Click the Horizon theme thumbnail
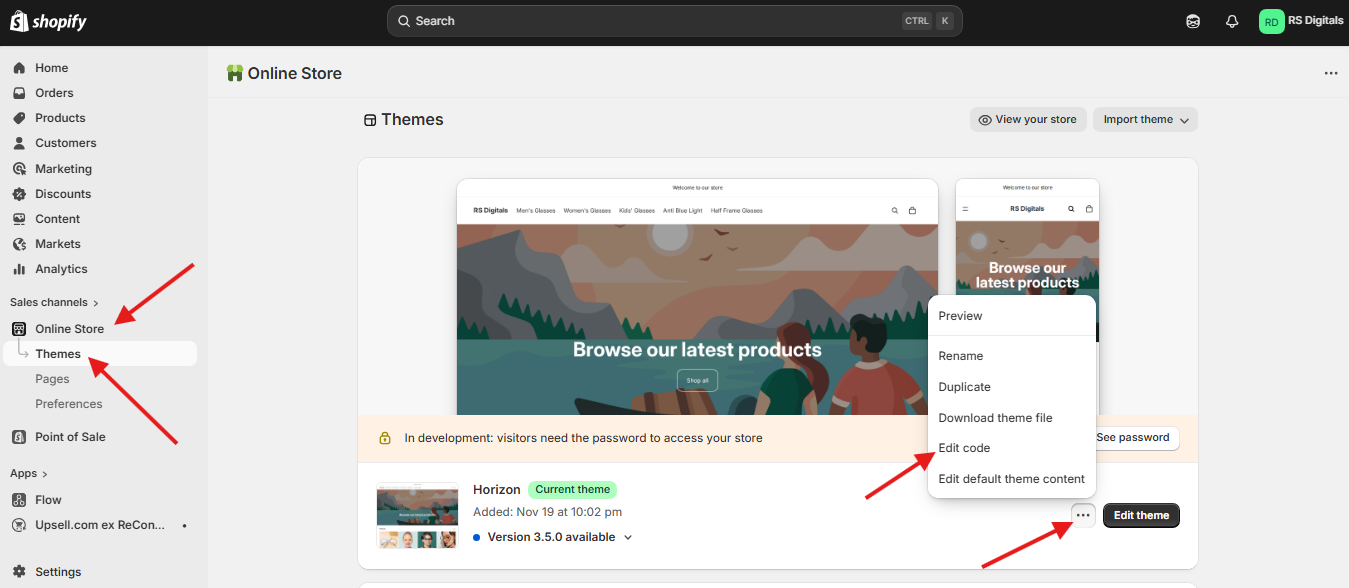 point(416,516)
